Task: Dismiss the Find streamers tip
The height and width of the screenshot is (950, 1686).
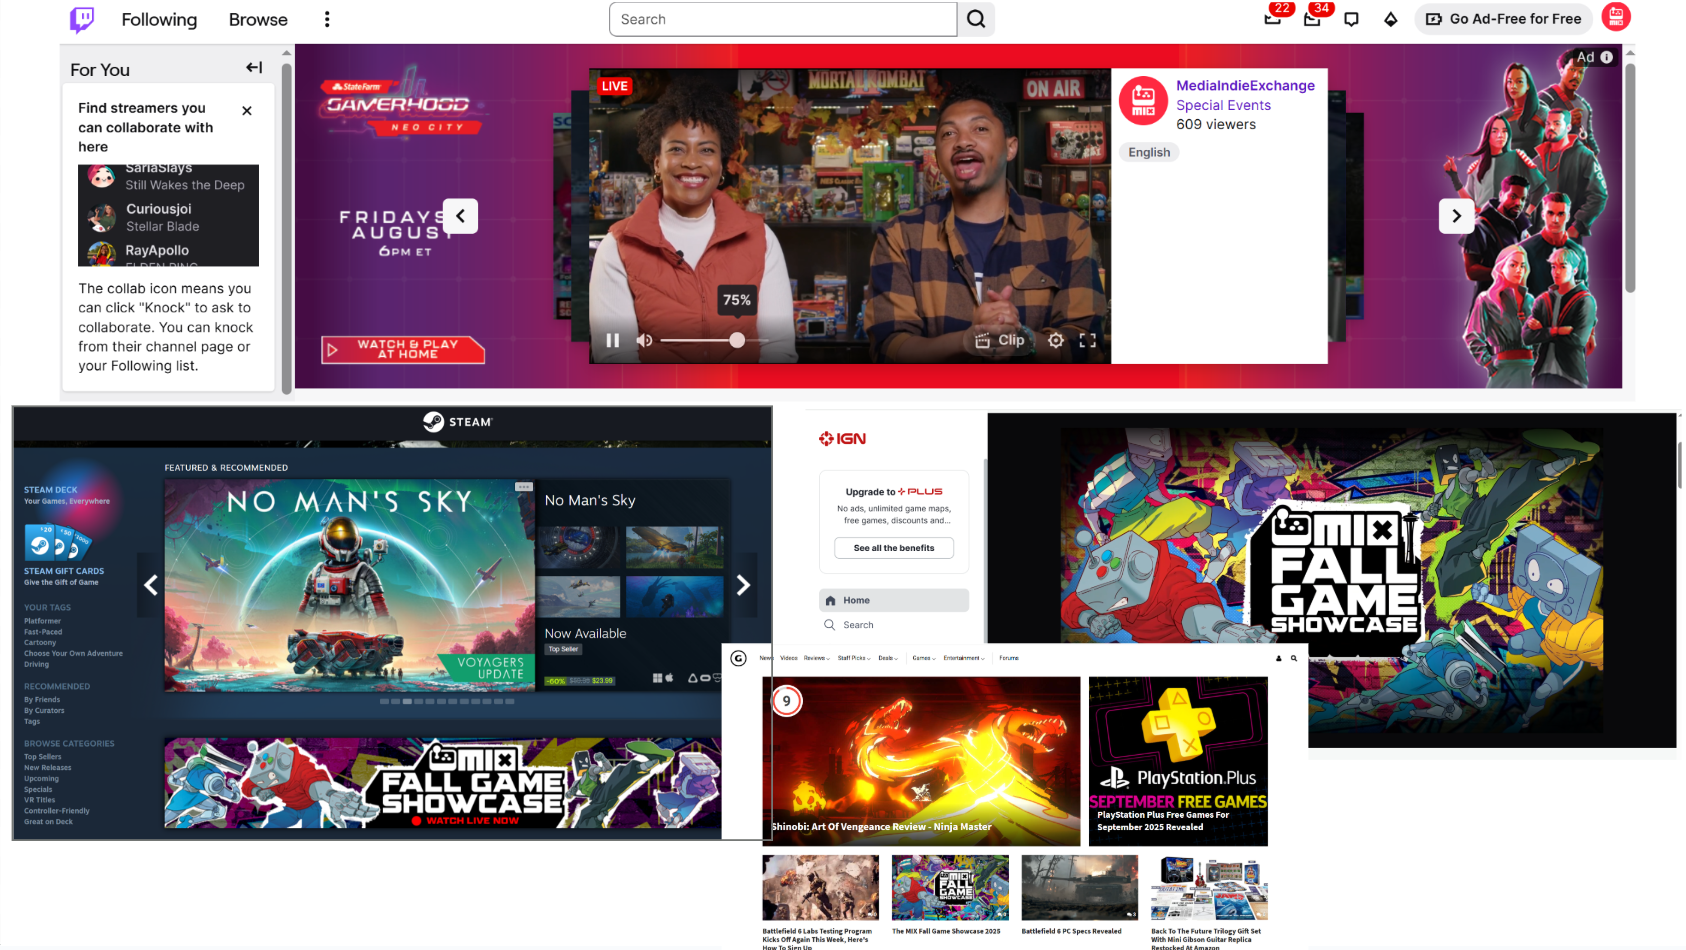Action: pyautogui.click(x=247, y=111)
